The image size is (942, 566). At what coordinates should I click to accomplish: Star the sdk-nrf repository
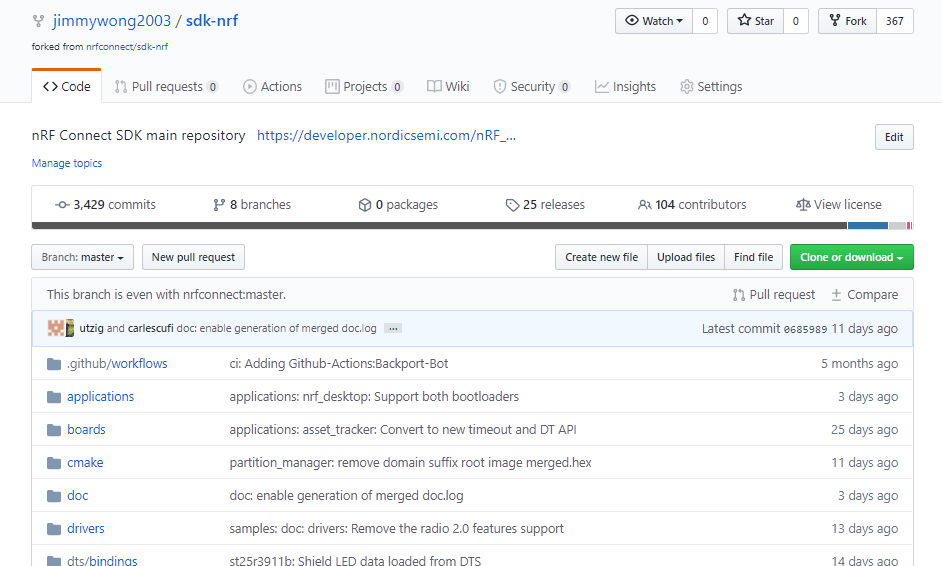[x=755, y=21]
